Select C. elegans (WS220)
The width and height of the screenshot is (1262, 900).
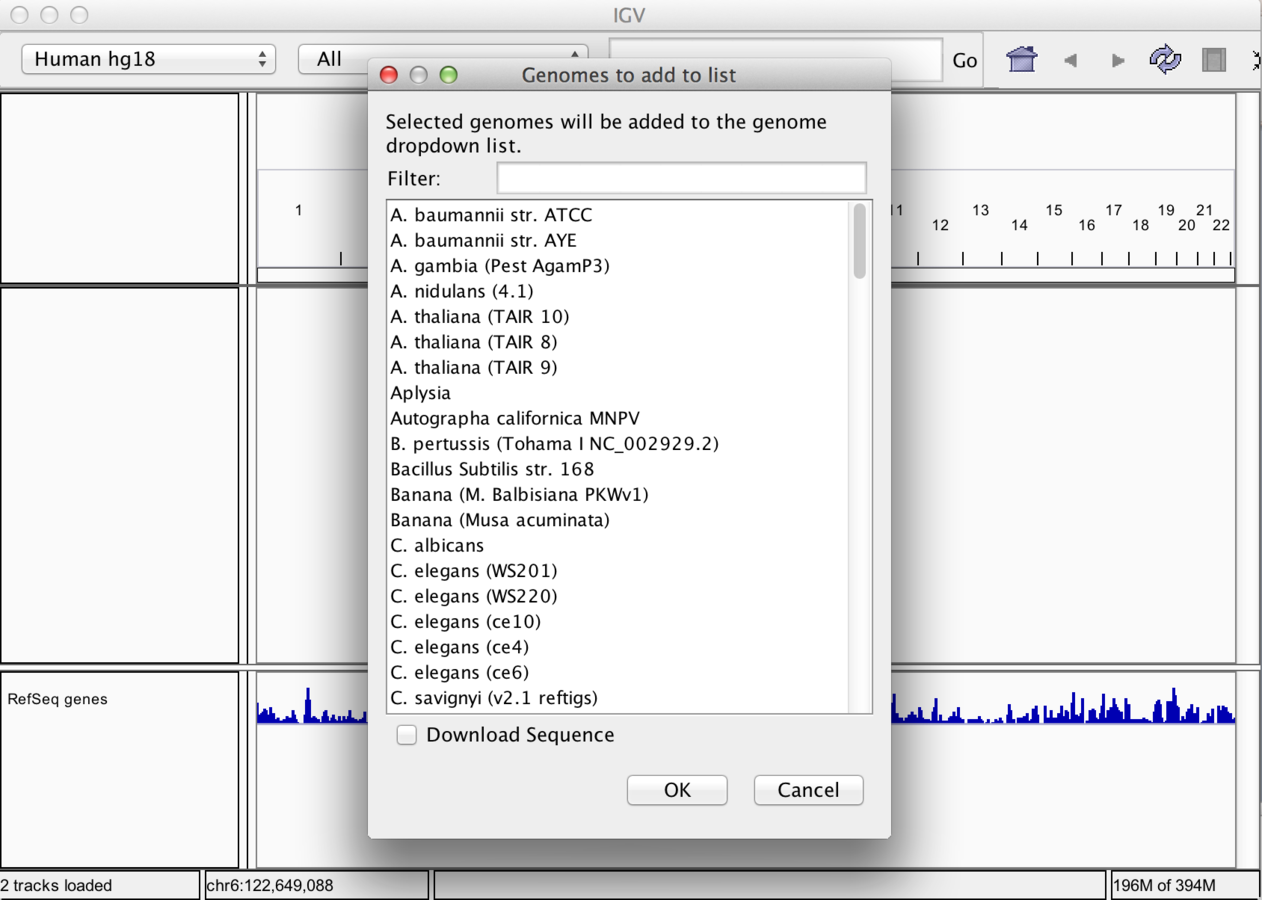point(619,596)
